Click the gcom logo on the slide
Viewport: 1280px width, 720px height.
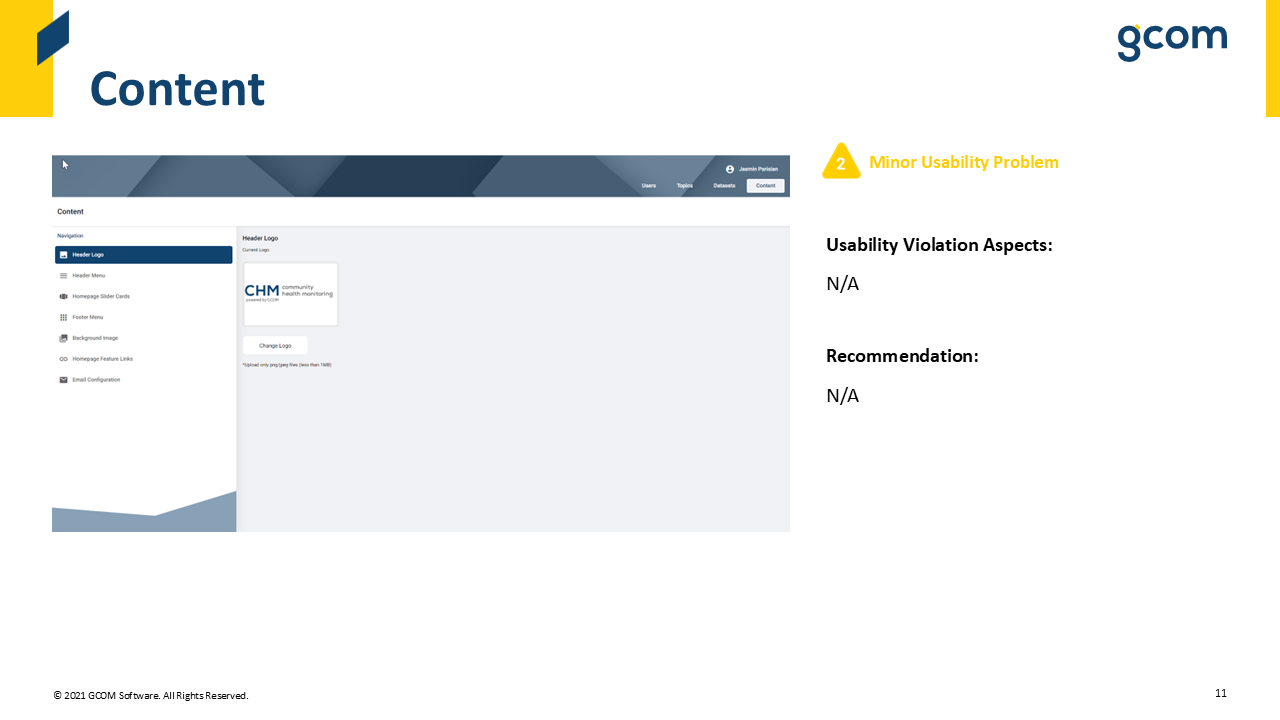coord(1171,41)
